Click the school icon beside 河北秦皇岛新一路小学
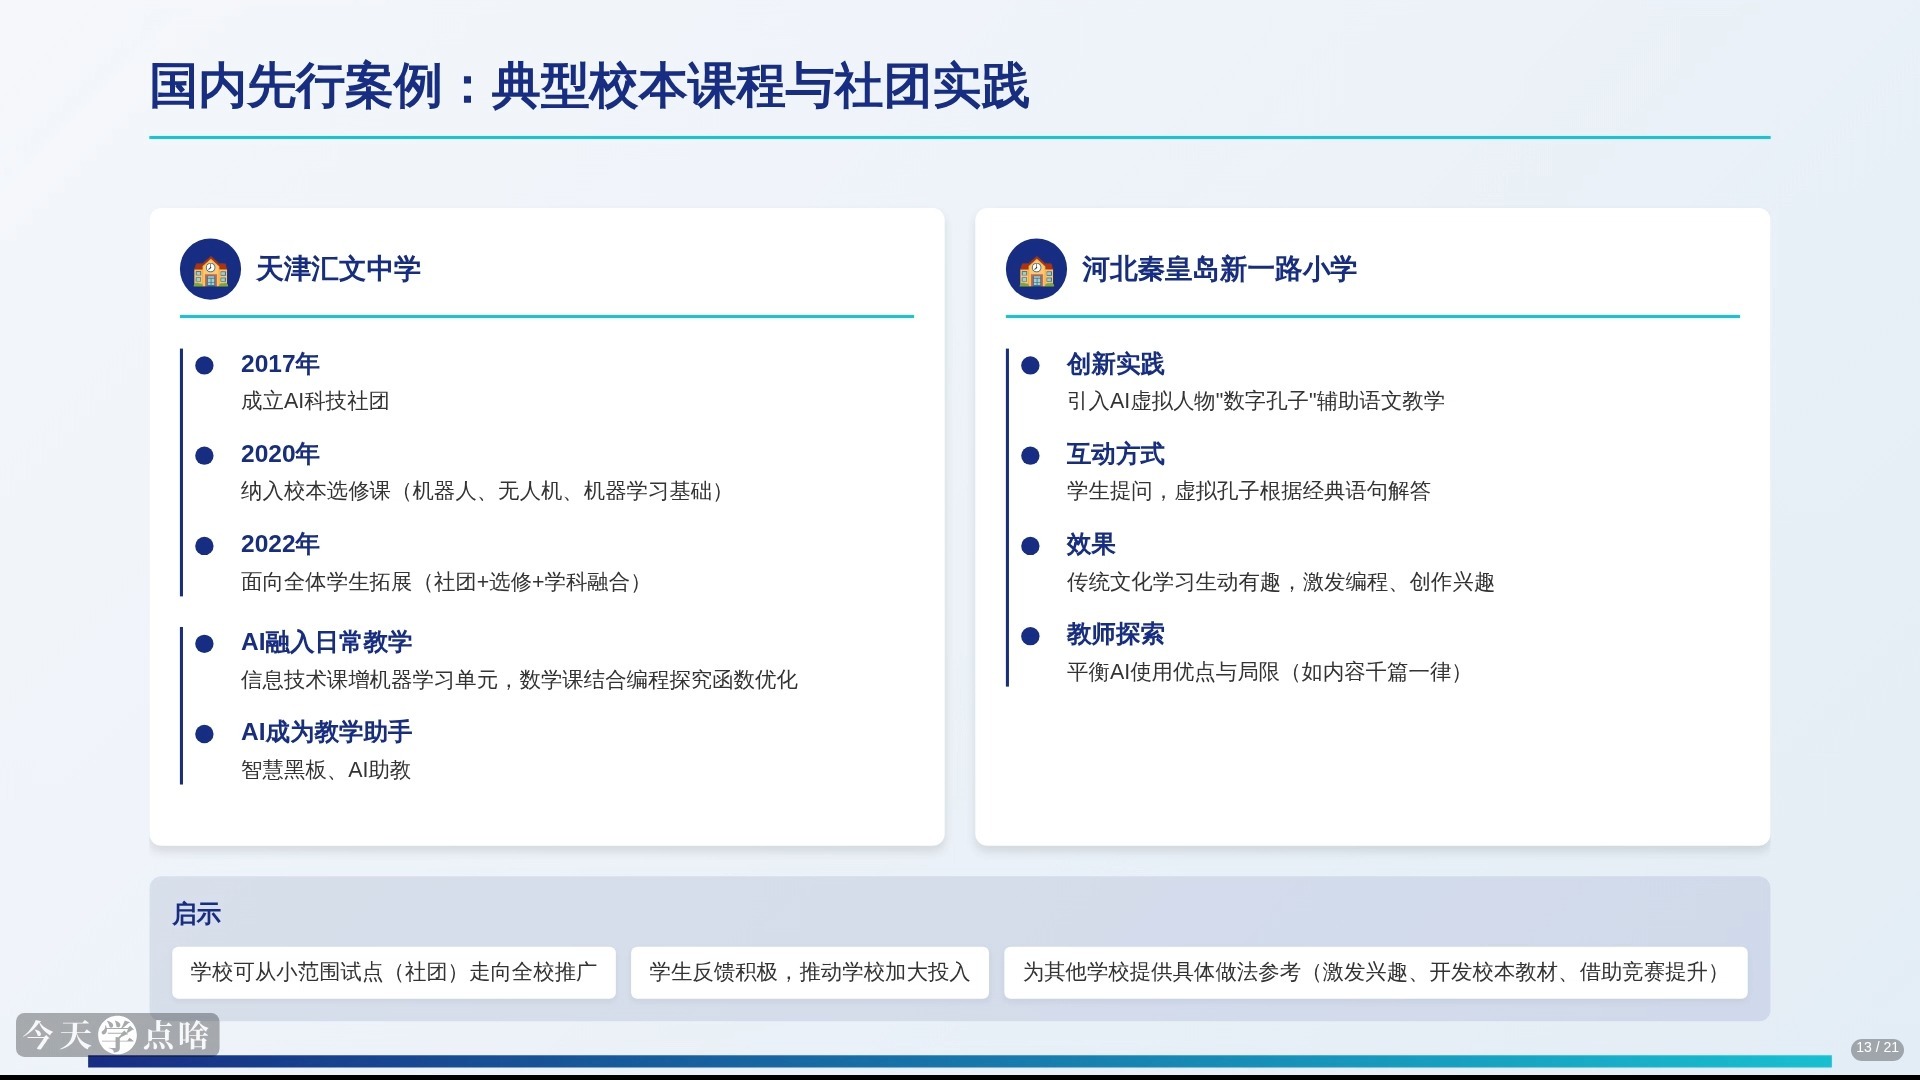 [x=1036, y=269]
